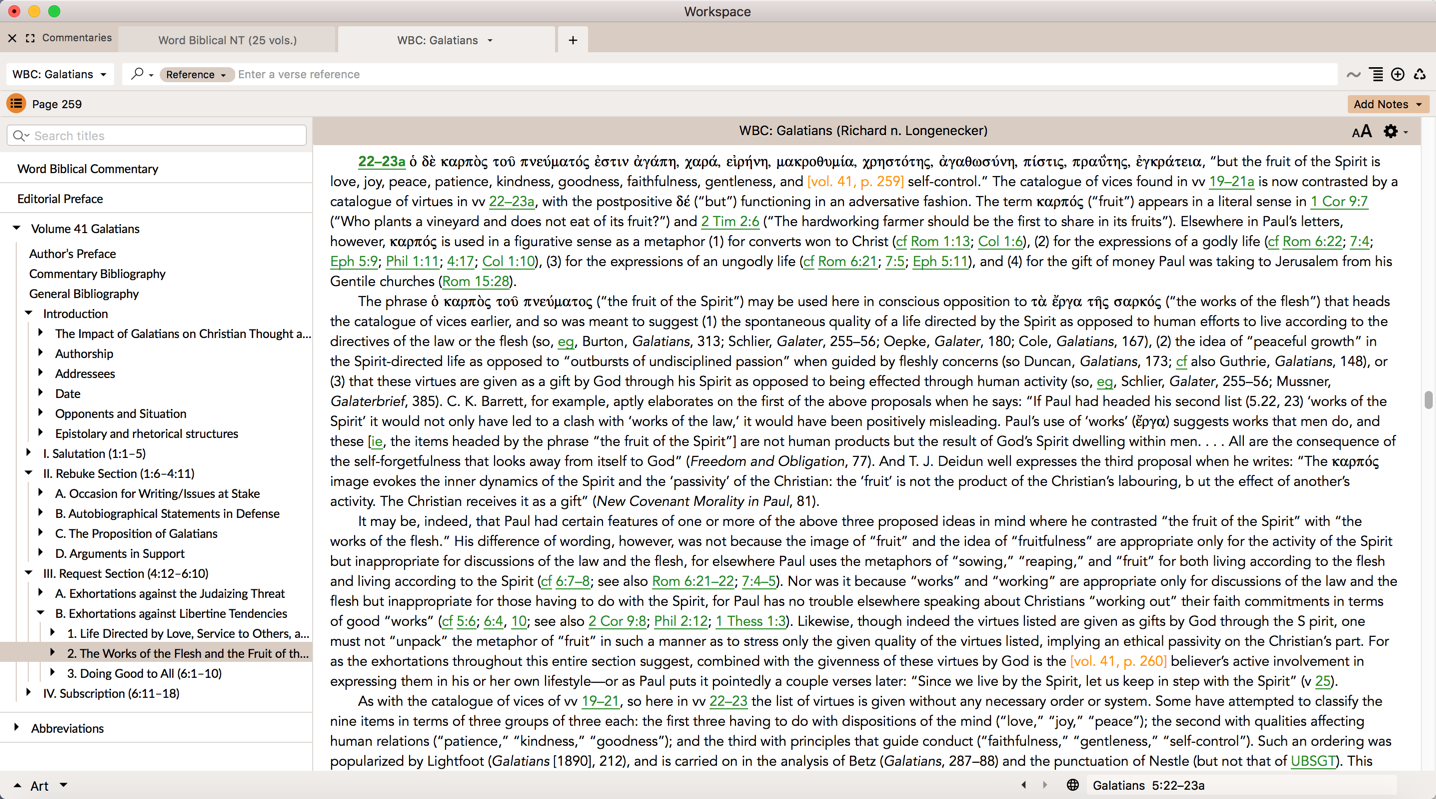Follow the Rom 15:28 verse link

pyautogui.click(x=476, y=282)
